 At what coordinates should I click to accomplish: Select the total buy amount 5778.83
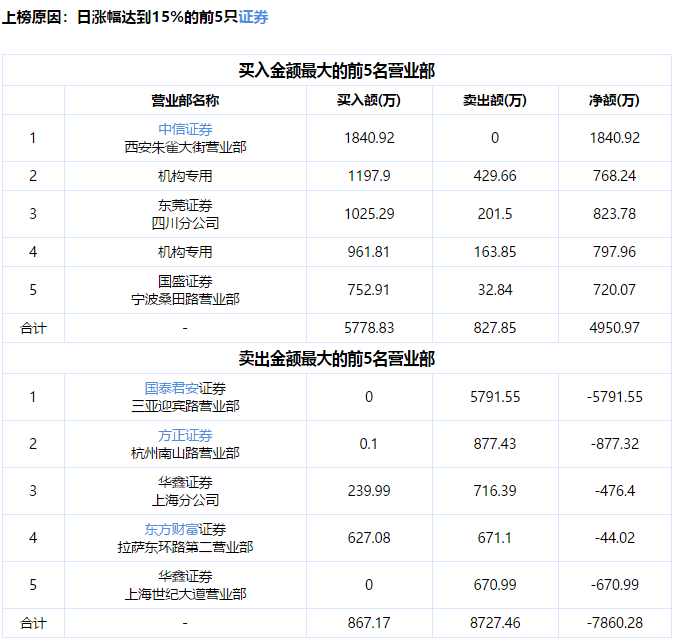click(x=369, y=328)
